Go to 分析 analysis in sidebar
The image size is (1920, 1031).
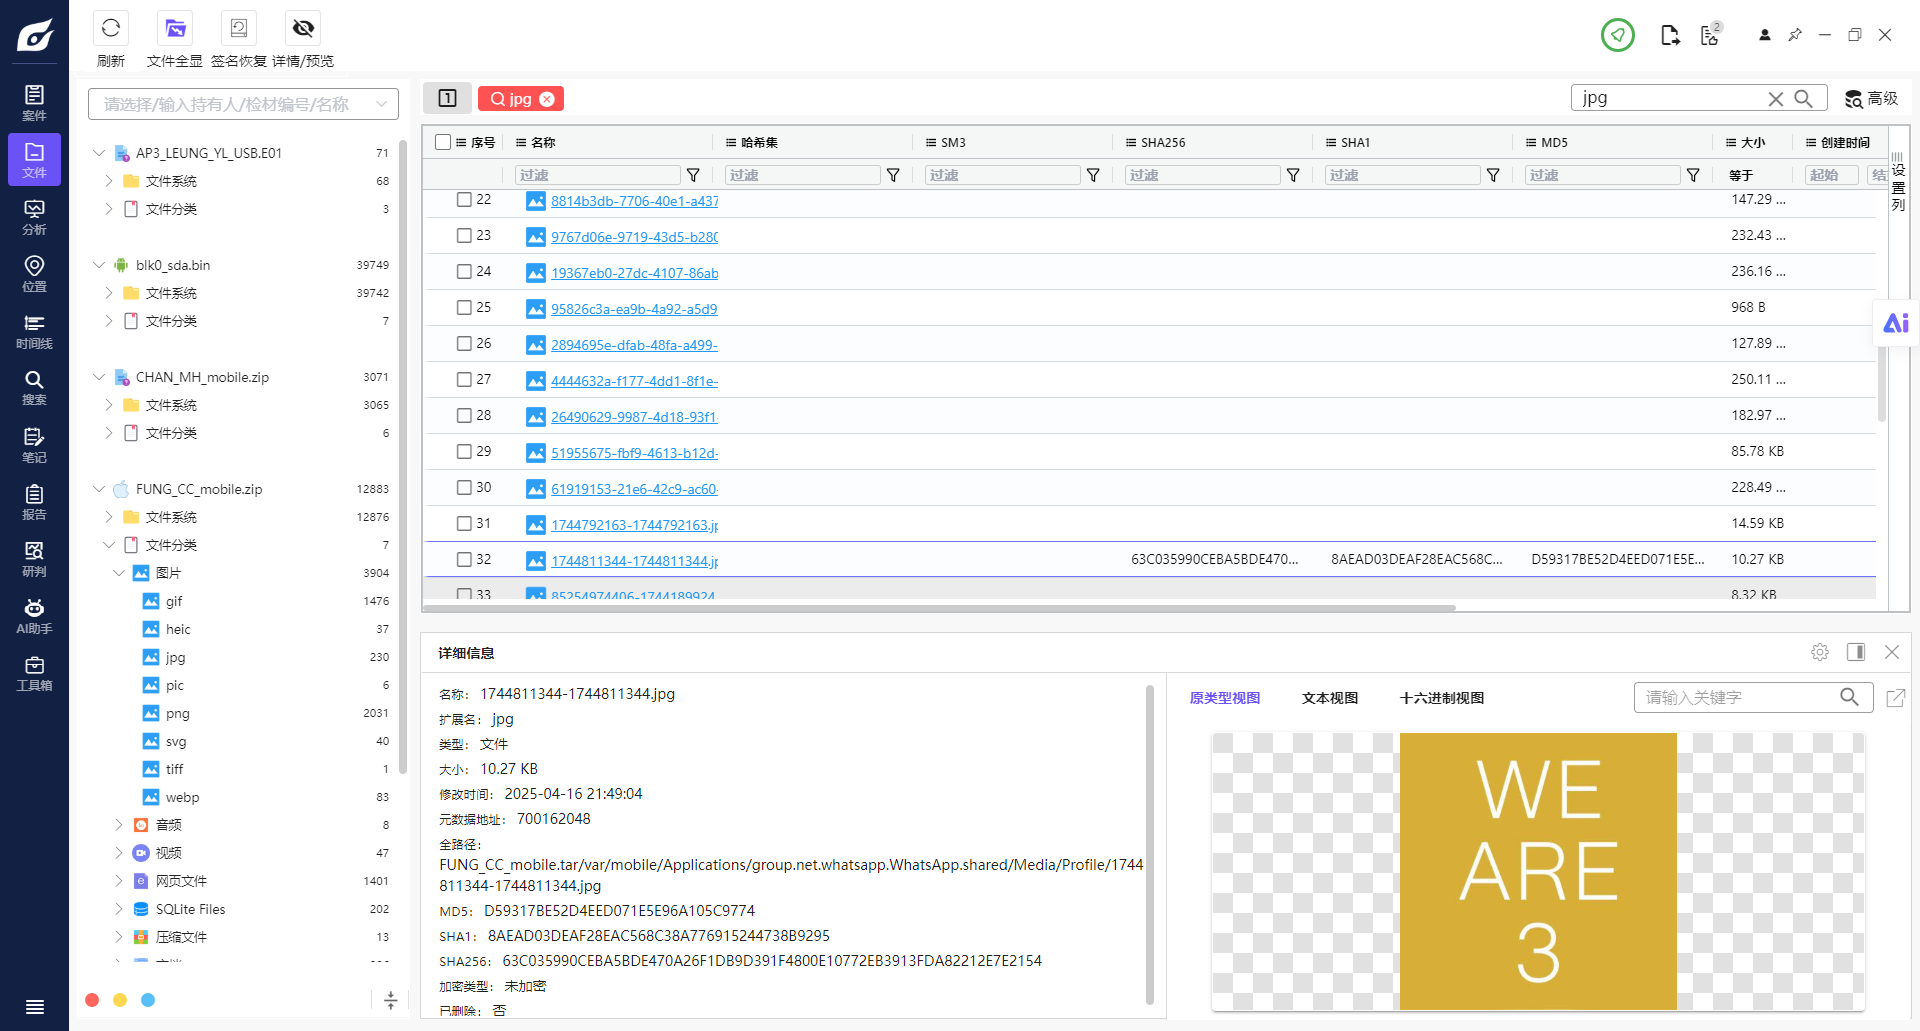click(34, 217)
